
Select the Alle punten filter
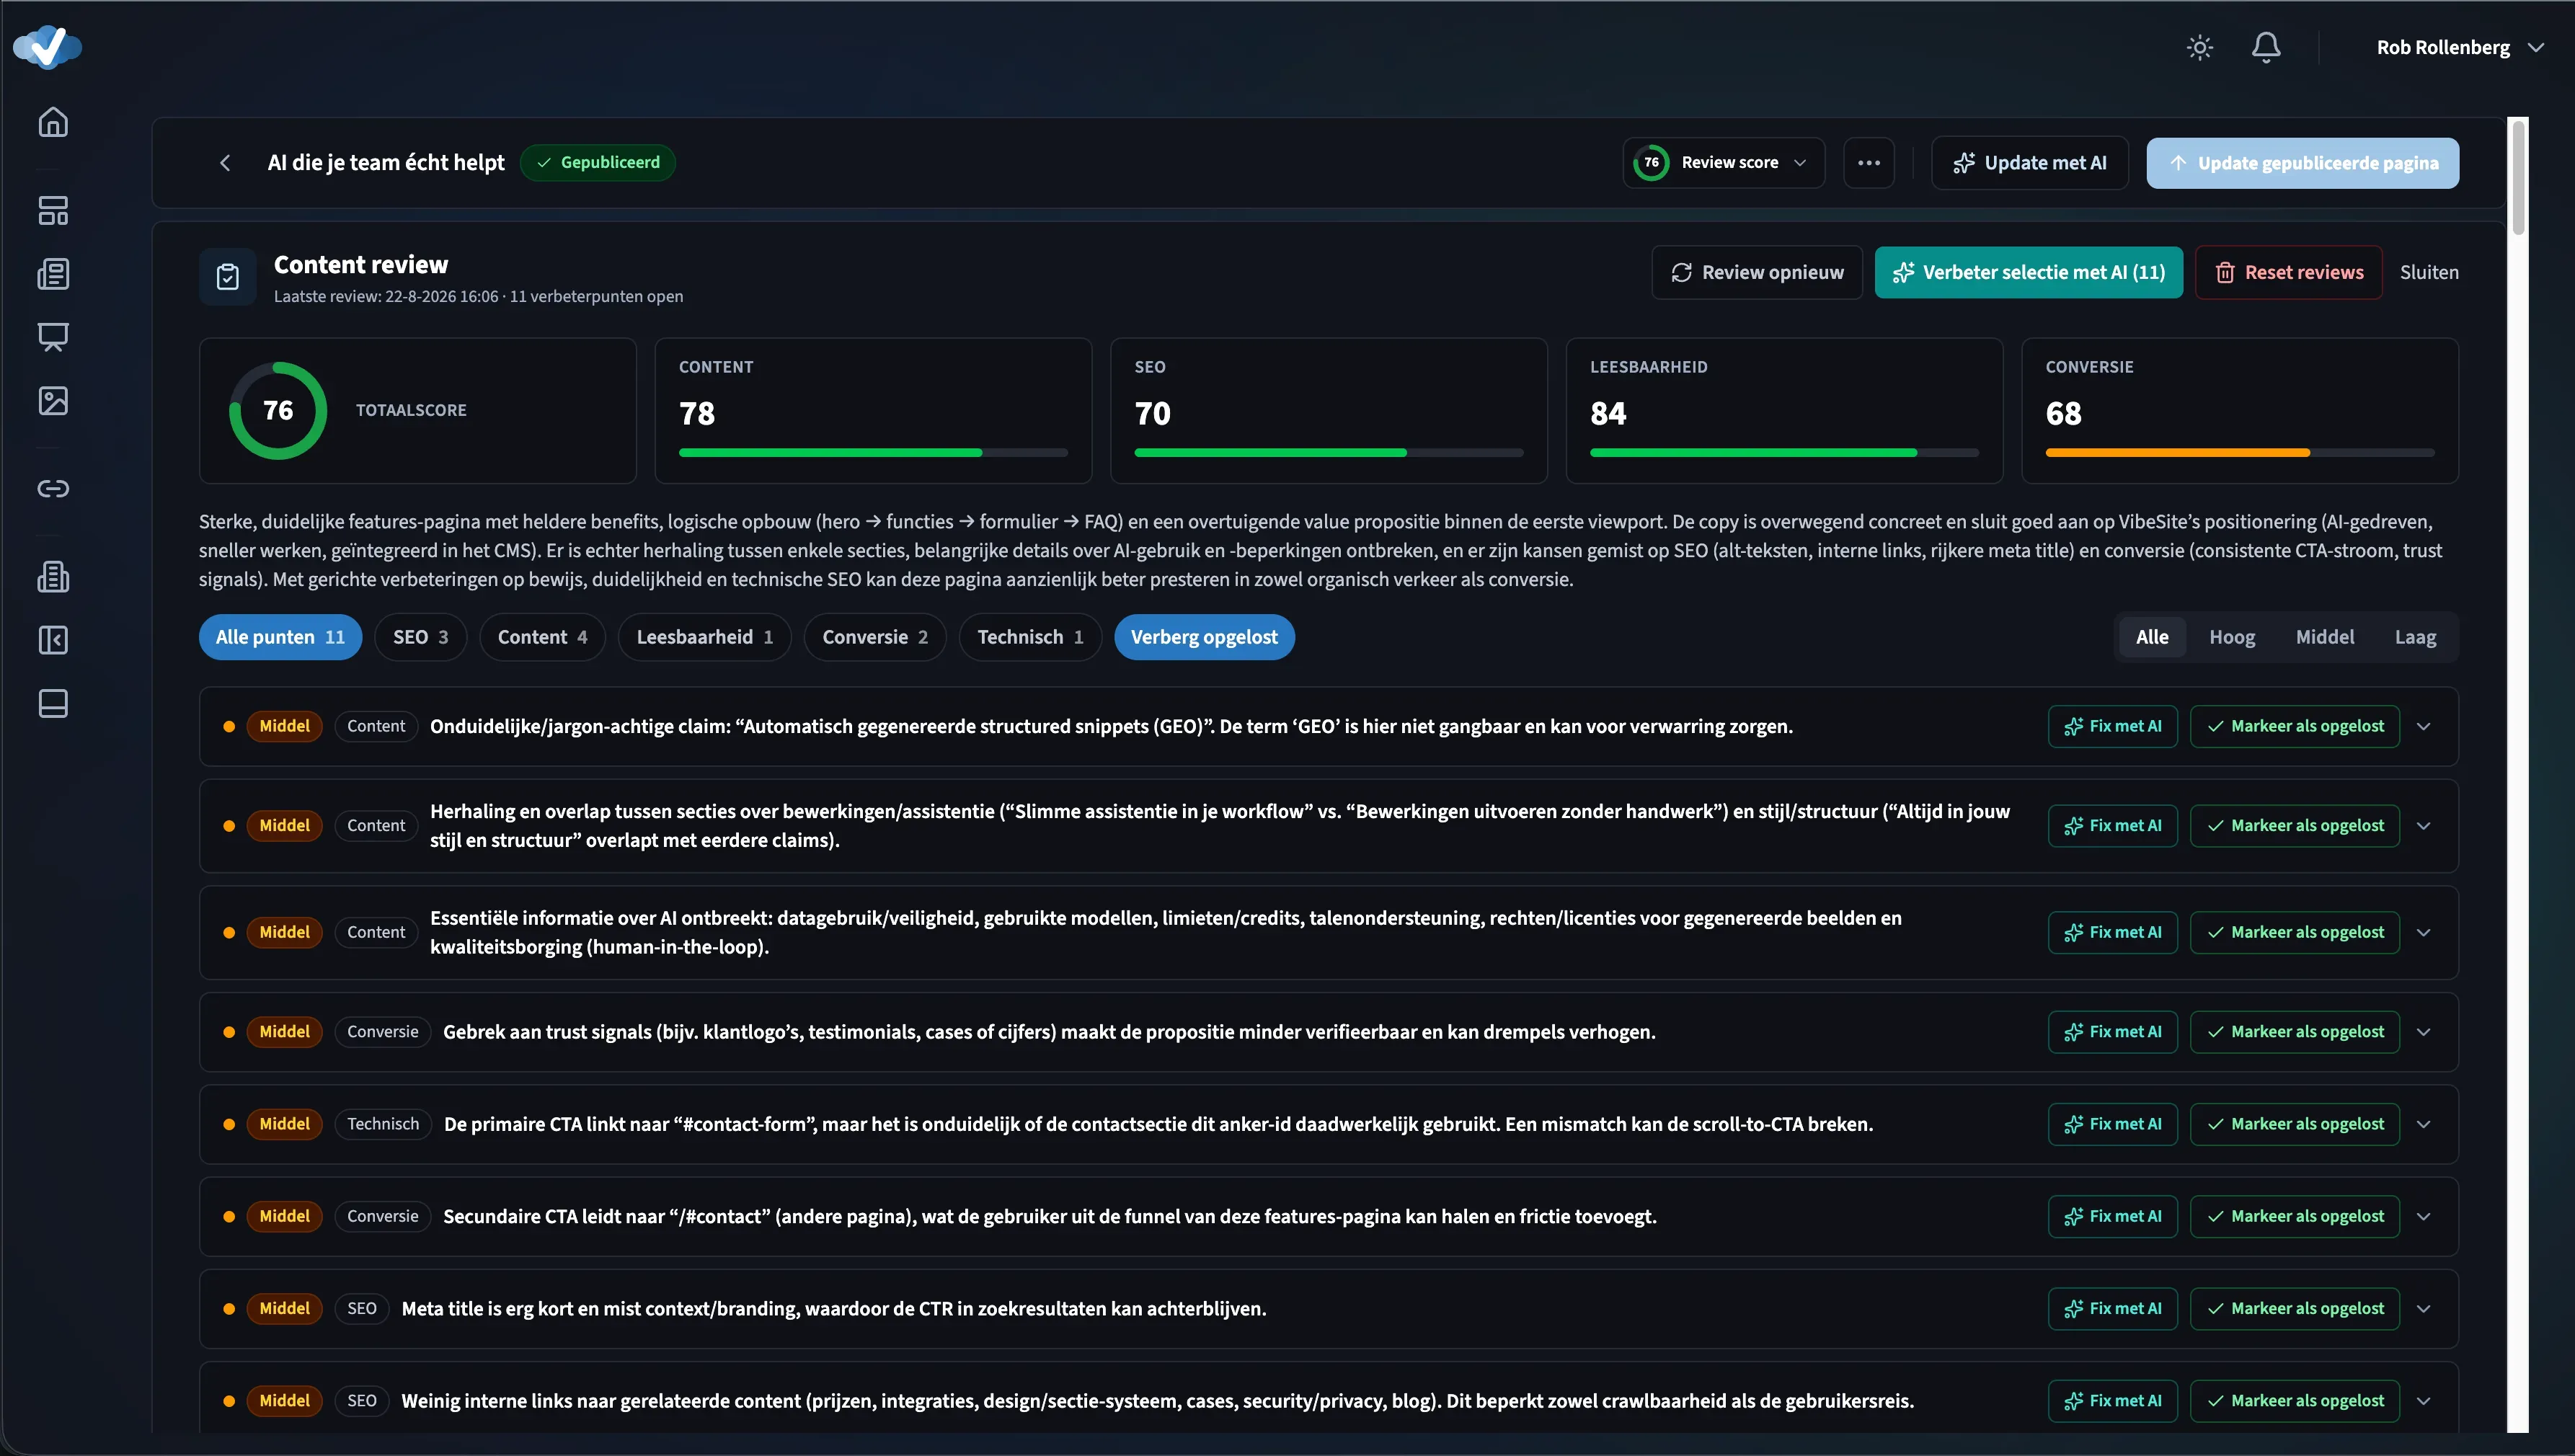[x=280, y=637]
